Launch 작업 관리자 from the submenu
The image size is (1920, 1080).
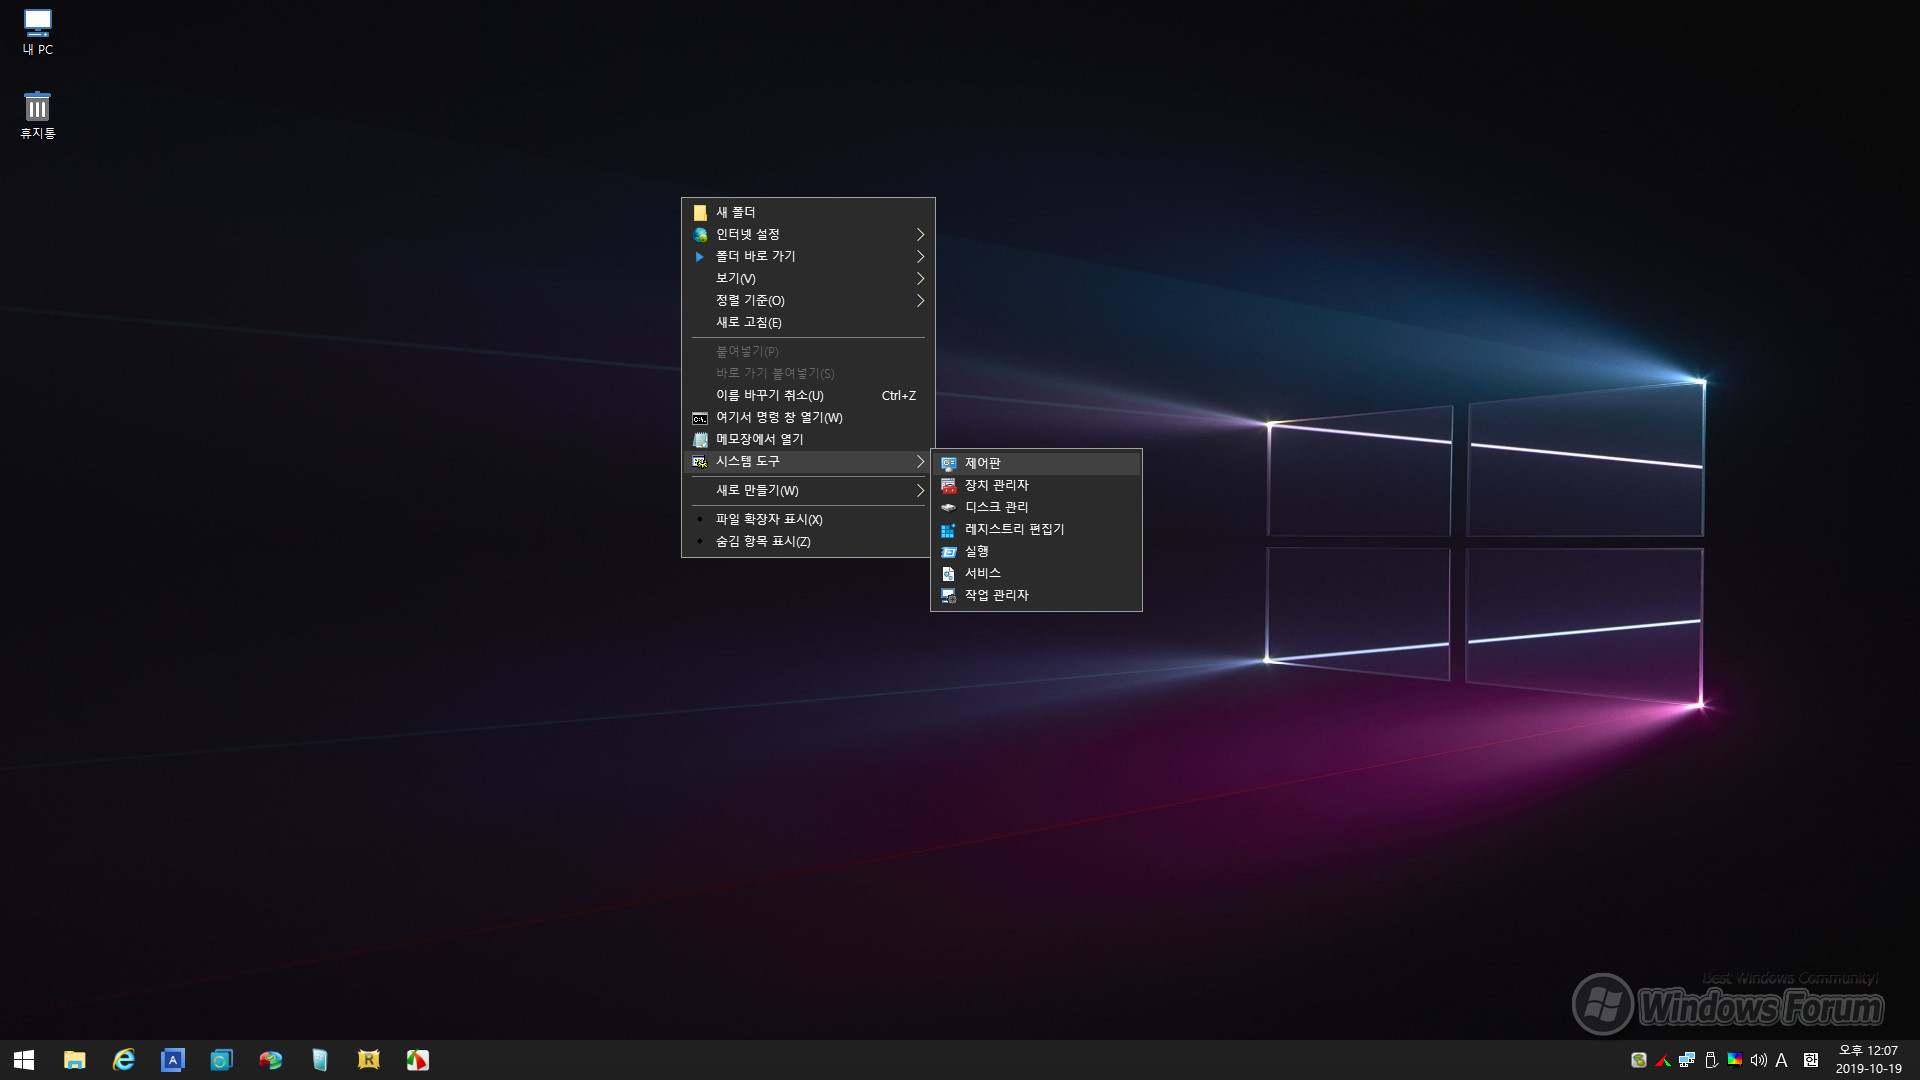pos(1036,595)
